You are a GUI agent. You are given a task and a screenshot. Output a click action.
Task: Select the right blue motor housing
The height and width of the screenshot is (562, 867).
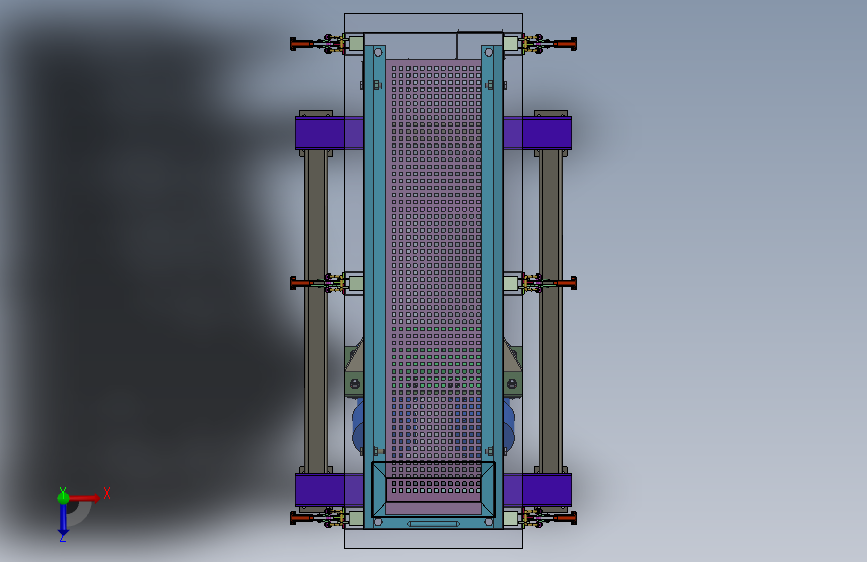pos(509,424)
